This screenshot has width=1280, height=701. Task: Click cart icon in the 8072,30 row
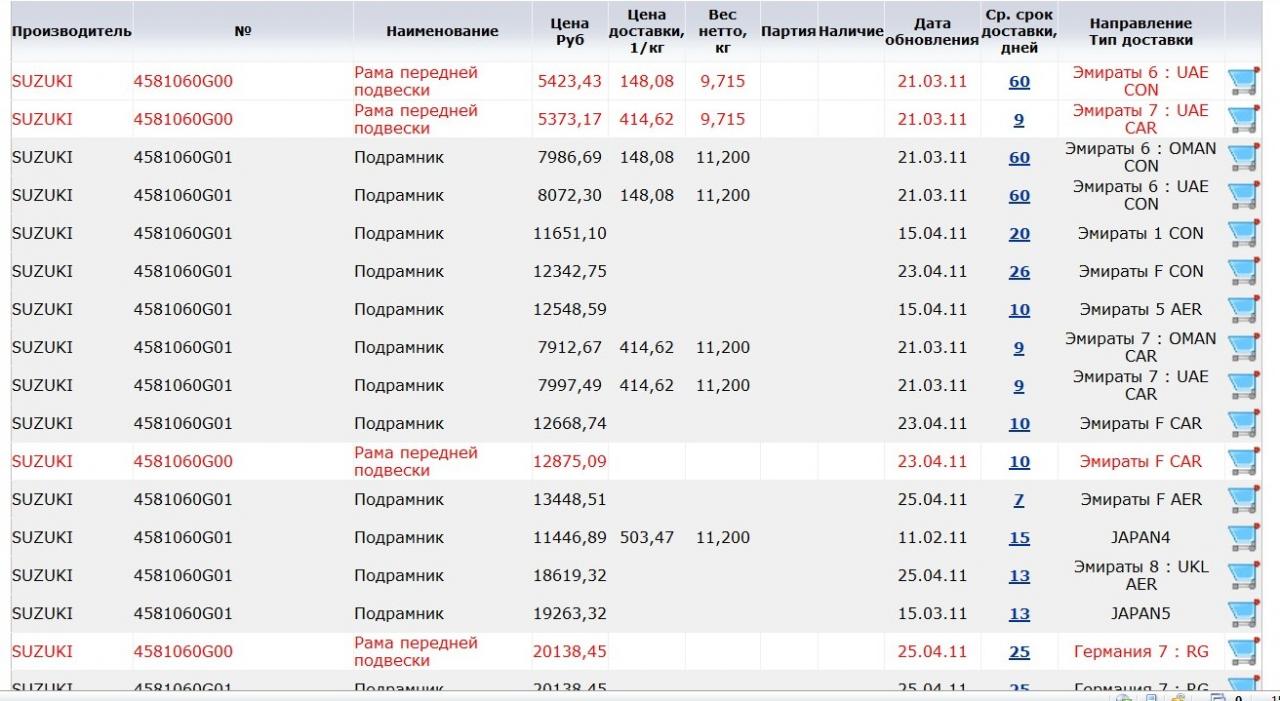pyautogui.click(x=1242, y=196)
